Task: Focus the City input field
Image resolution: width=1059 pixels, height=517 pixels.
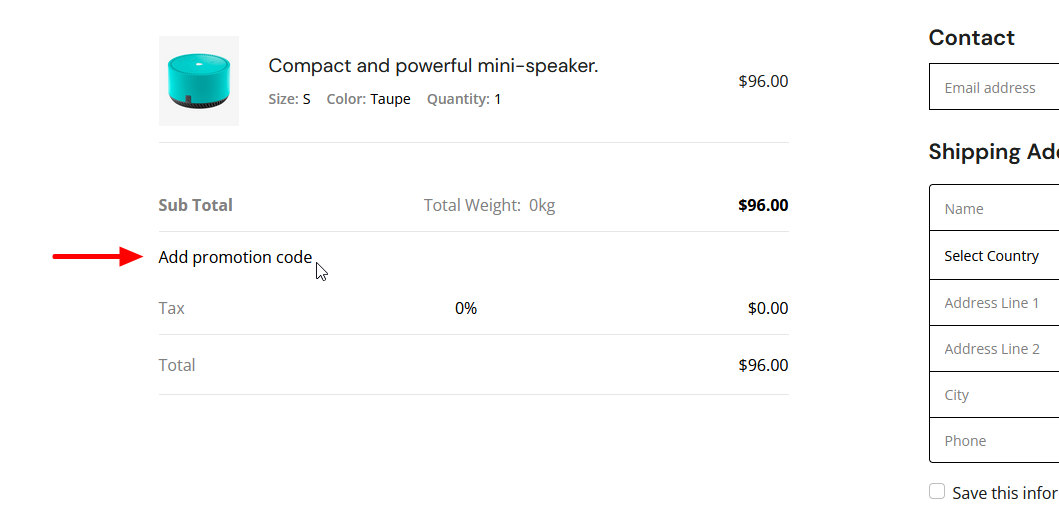Action: [995, 394]
